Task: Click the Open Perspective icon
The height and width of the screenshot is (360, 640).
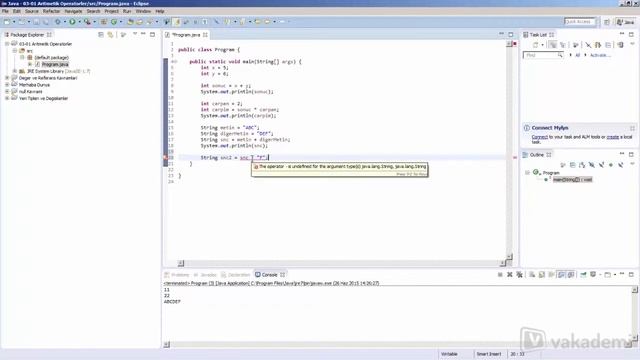Action: point(607,22)
